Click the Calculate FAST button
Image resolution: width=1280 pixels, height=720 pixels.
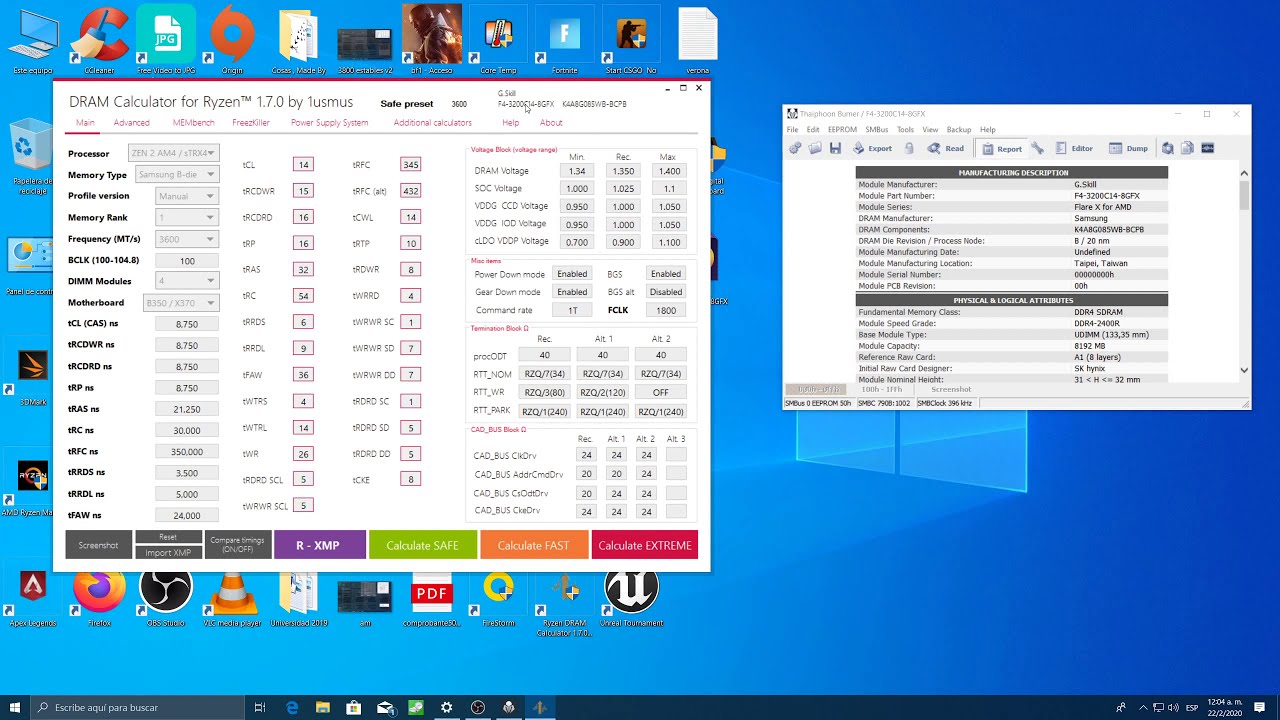533,545
